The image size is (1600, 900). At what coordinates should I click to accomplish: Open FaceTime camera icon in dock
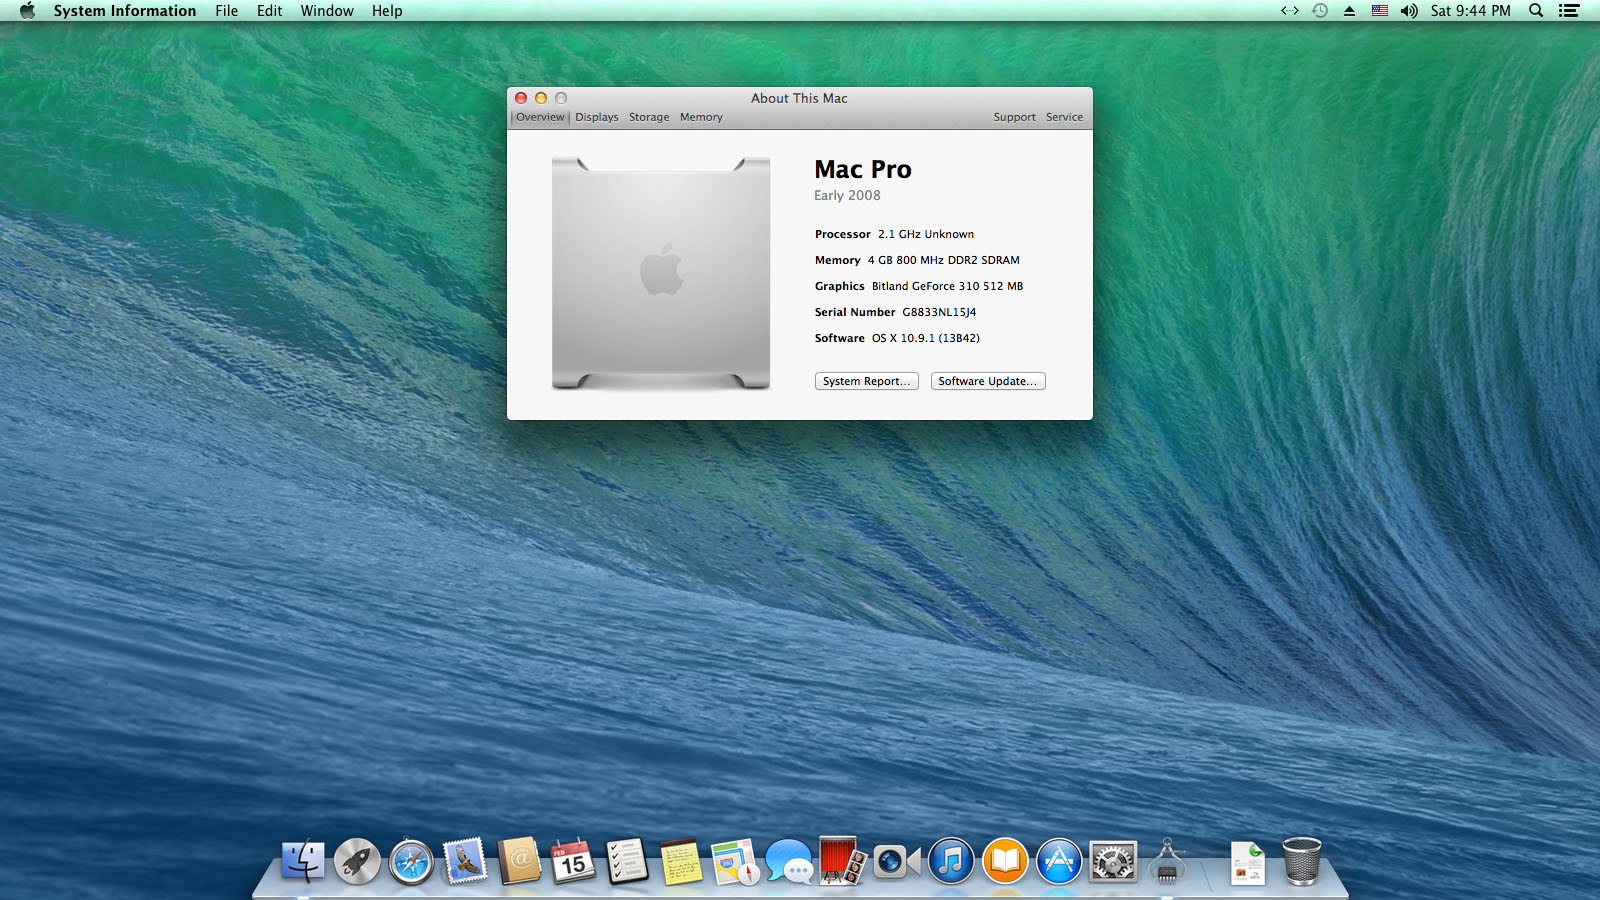(x=897, y=861)
